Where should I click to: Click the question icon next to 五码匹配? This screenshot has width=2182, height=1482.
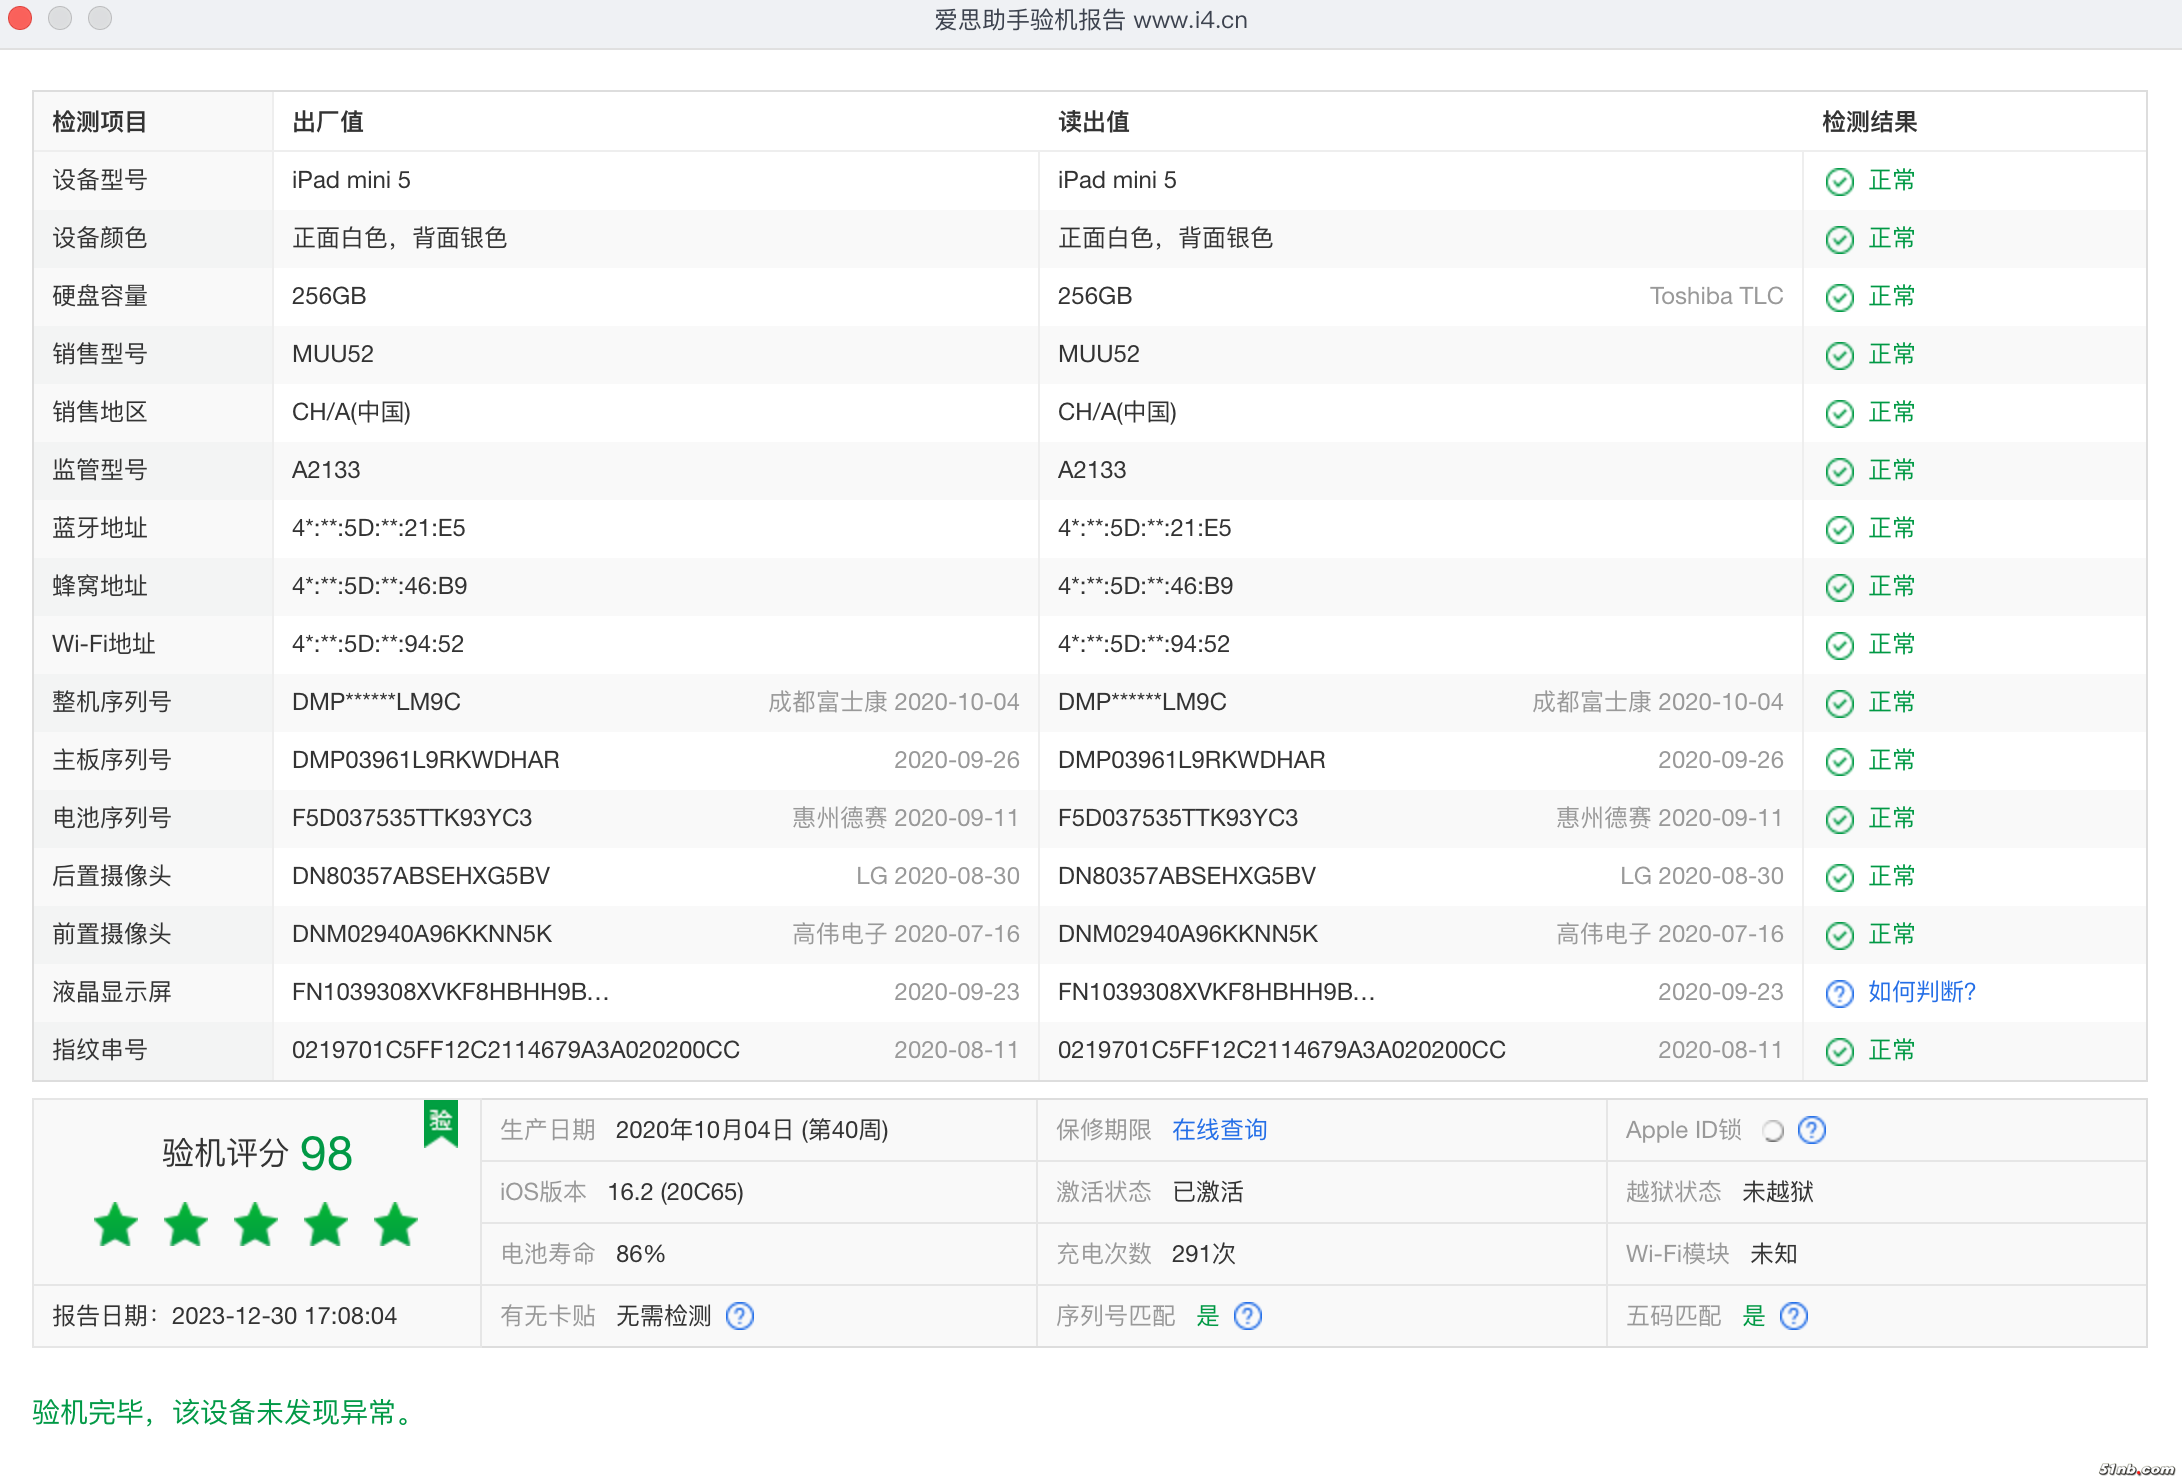1794,1316
